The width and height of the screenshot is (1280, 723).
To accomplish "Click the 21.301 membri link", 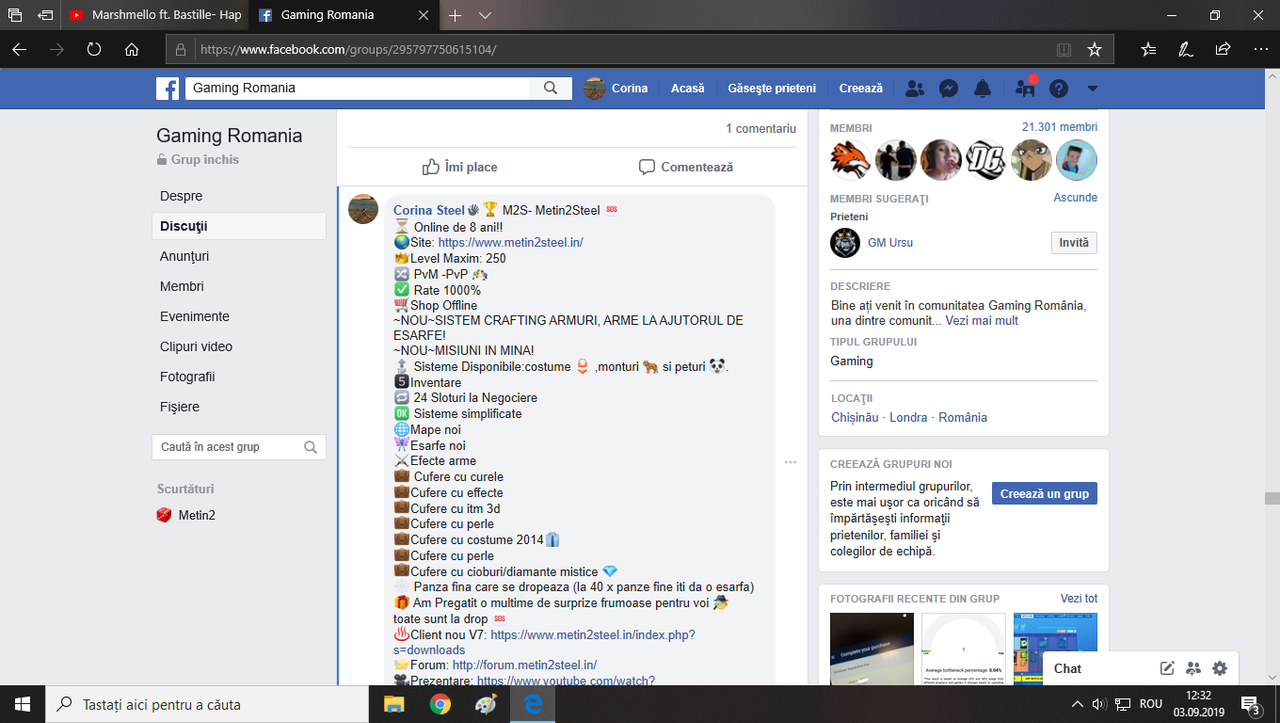I will (x=1059, y=127).
